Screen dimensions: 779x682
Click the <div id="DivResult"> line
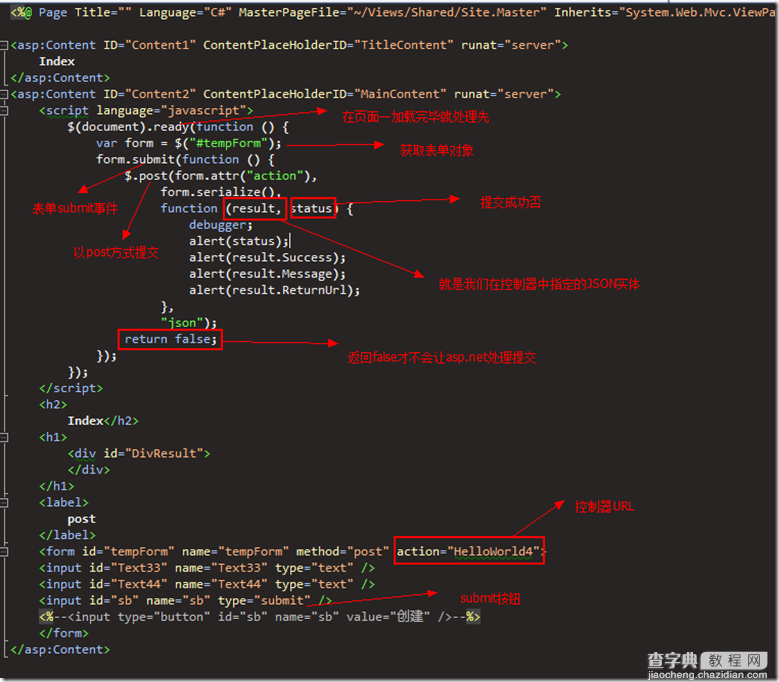pyautogui.click(x=139, y=454)
